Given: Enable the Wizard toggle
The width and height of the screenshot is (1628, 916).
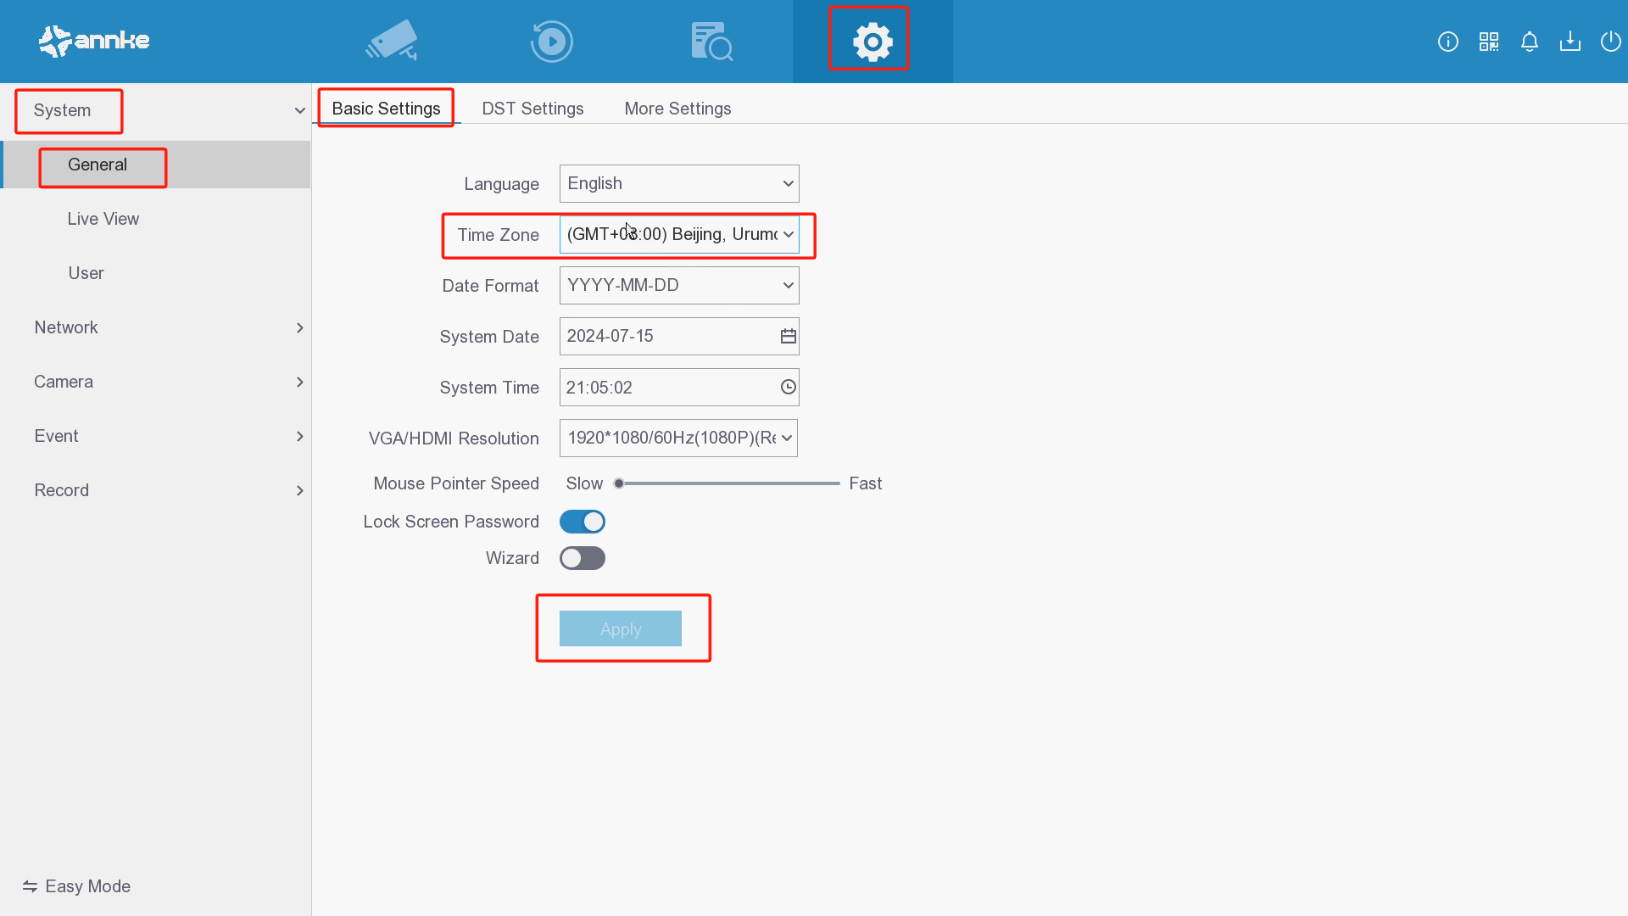Looking at the screenshot, I should [582, 558].
